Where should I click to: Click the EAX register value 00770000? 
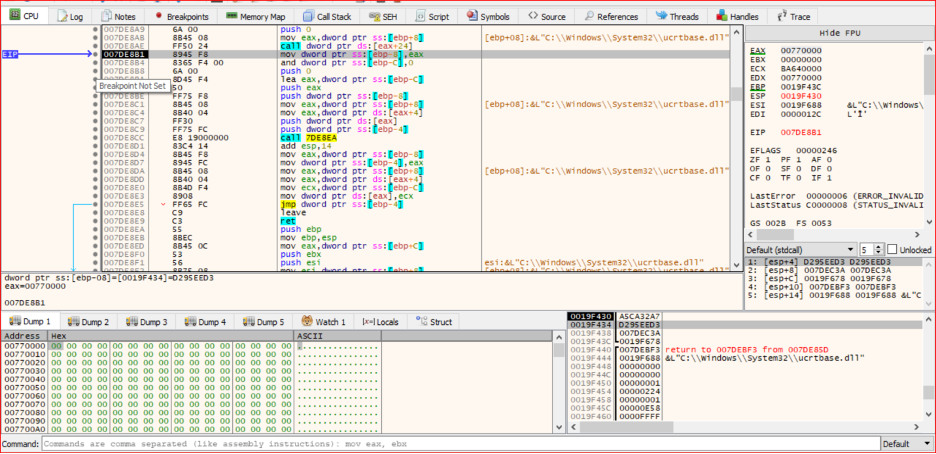pyautogui.click(x=800, y=51)
